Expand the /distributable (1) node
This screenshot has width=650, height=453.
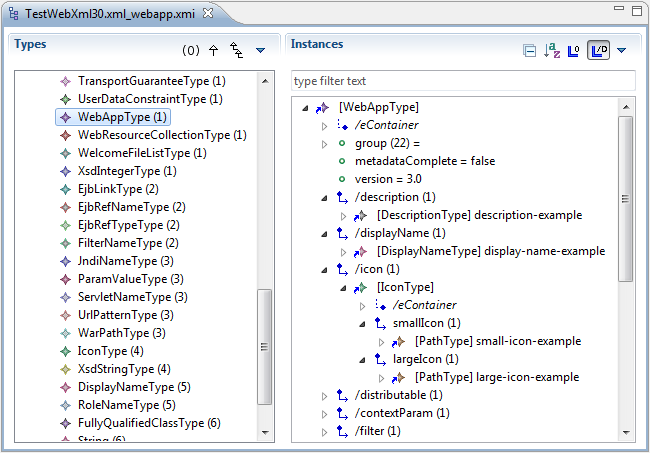click(x=325, y=396)
